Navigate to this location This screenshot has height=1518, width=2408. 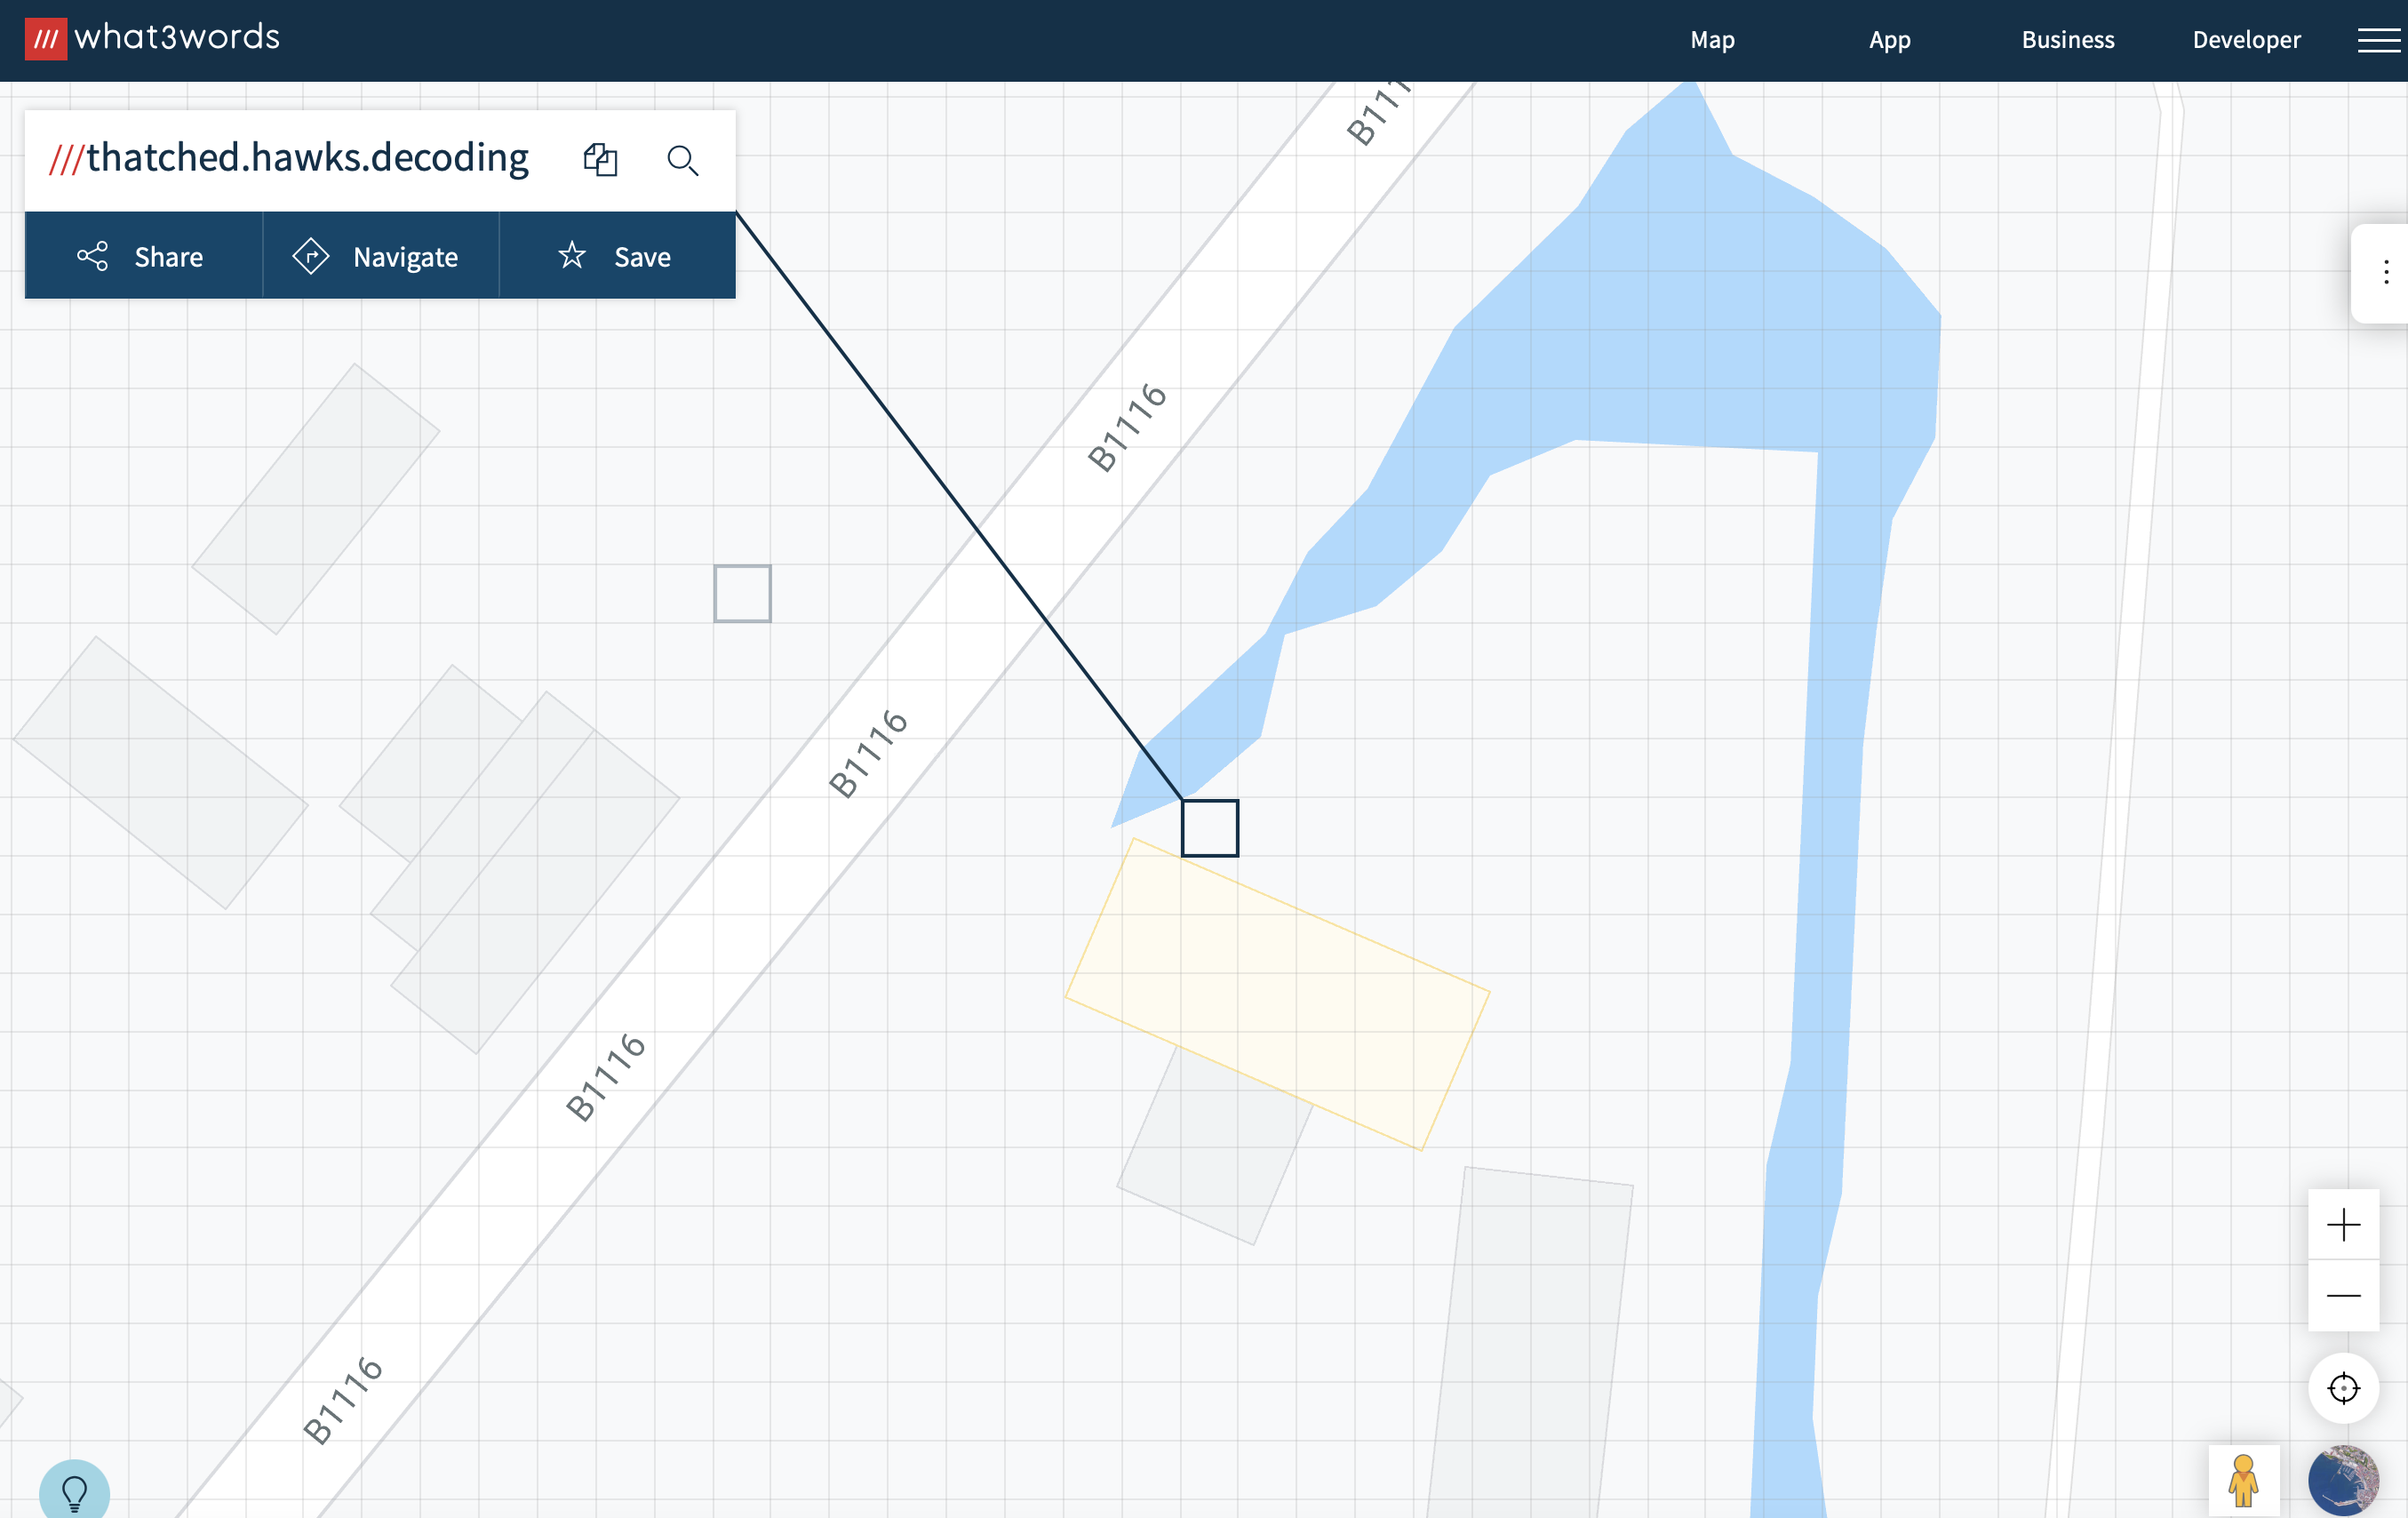pos(381,257)
